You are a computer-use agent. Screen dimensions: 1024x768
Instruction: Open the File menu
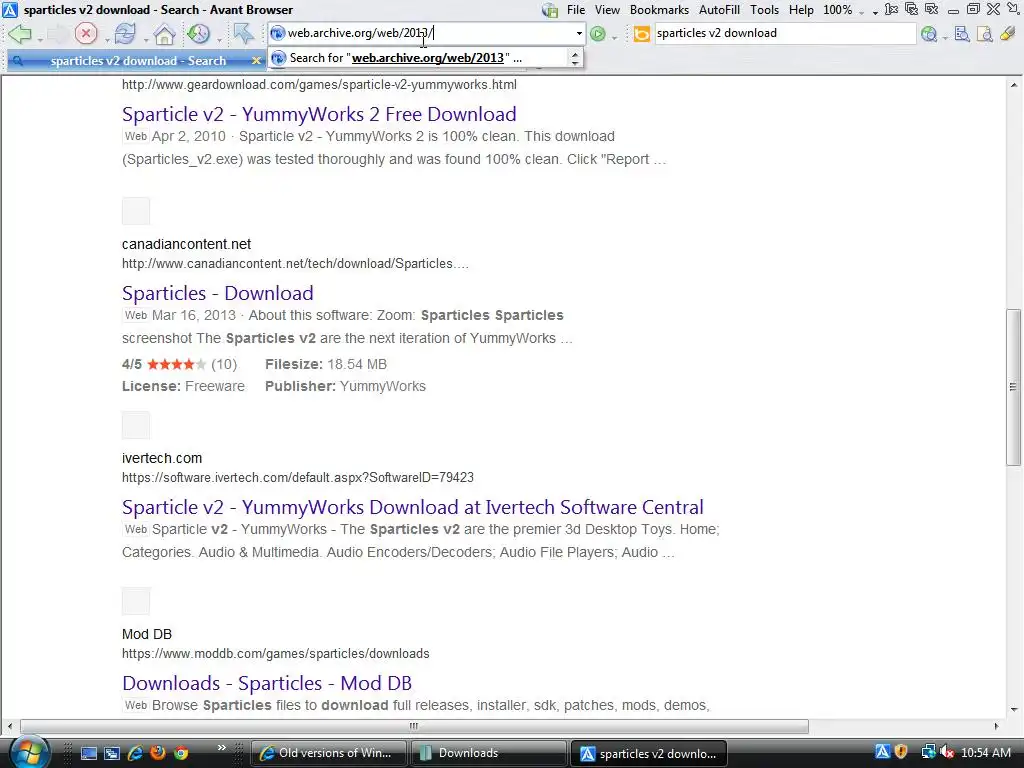[576, 10]
